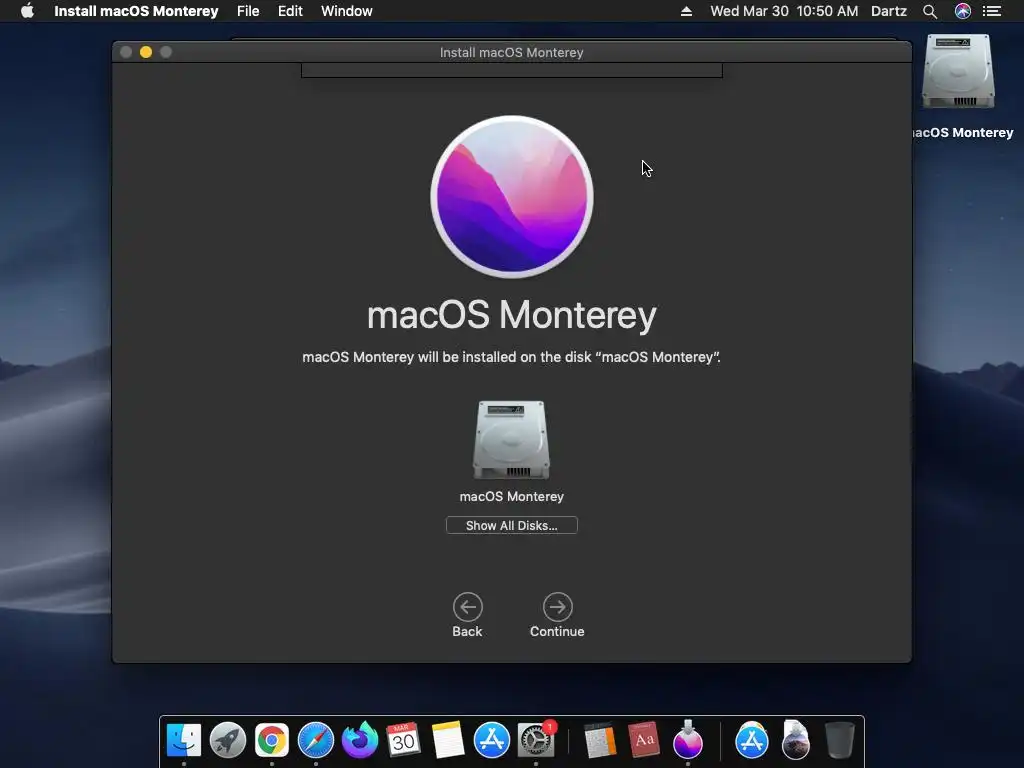Click the Install macOS Monterey window title
The width and height of the screenshot is (1024, 768).
pos(511,52)
